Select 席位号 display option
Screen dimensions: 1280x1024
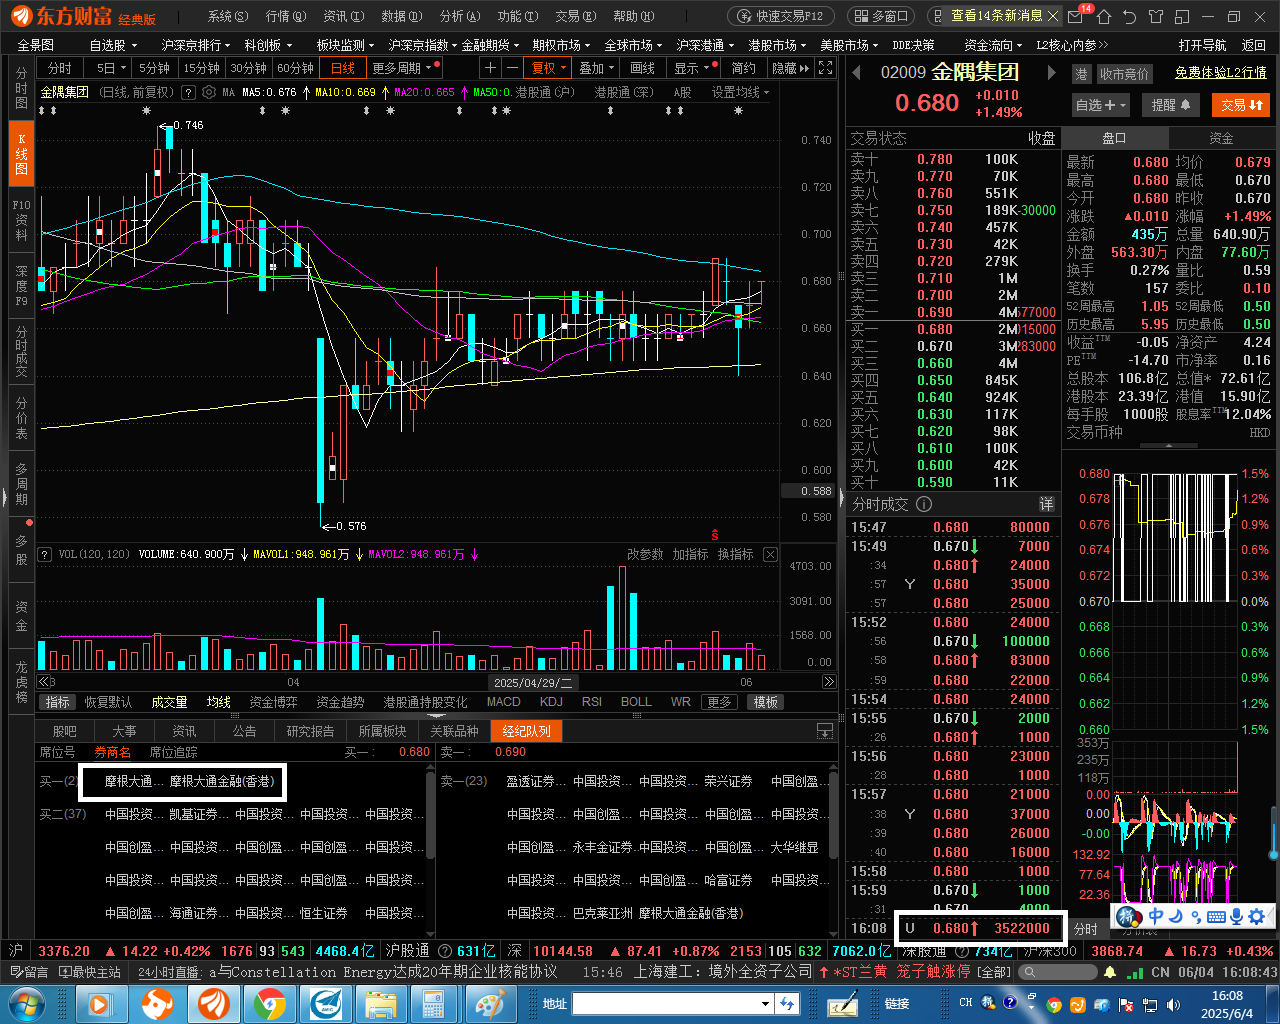click(x=57, y=752)
